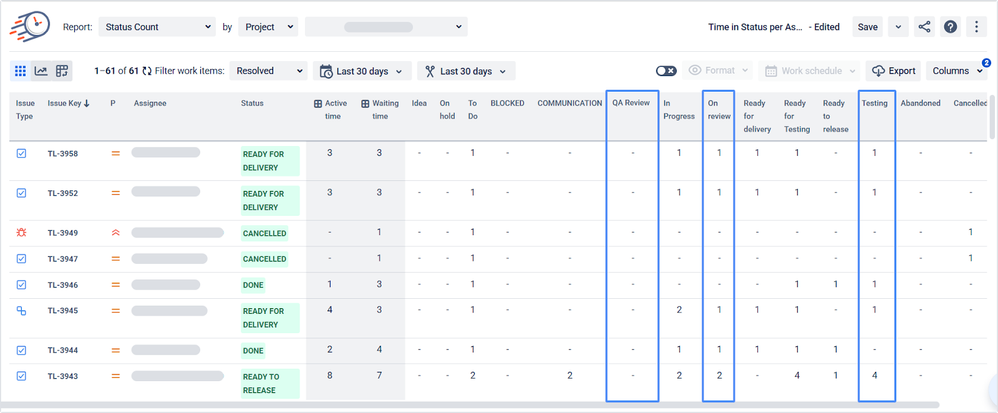
Task: Click the task type icon for TL-3944
Action: pos(21,350)
